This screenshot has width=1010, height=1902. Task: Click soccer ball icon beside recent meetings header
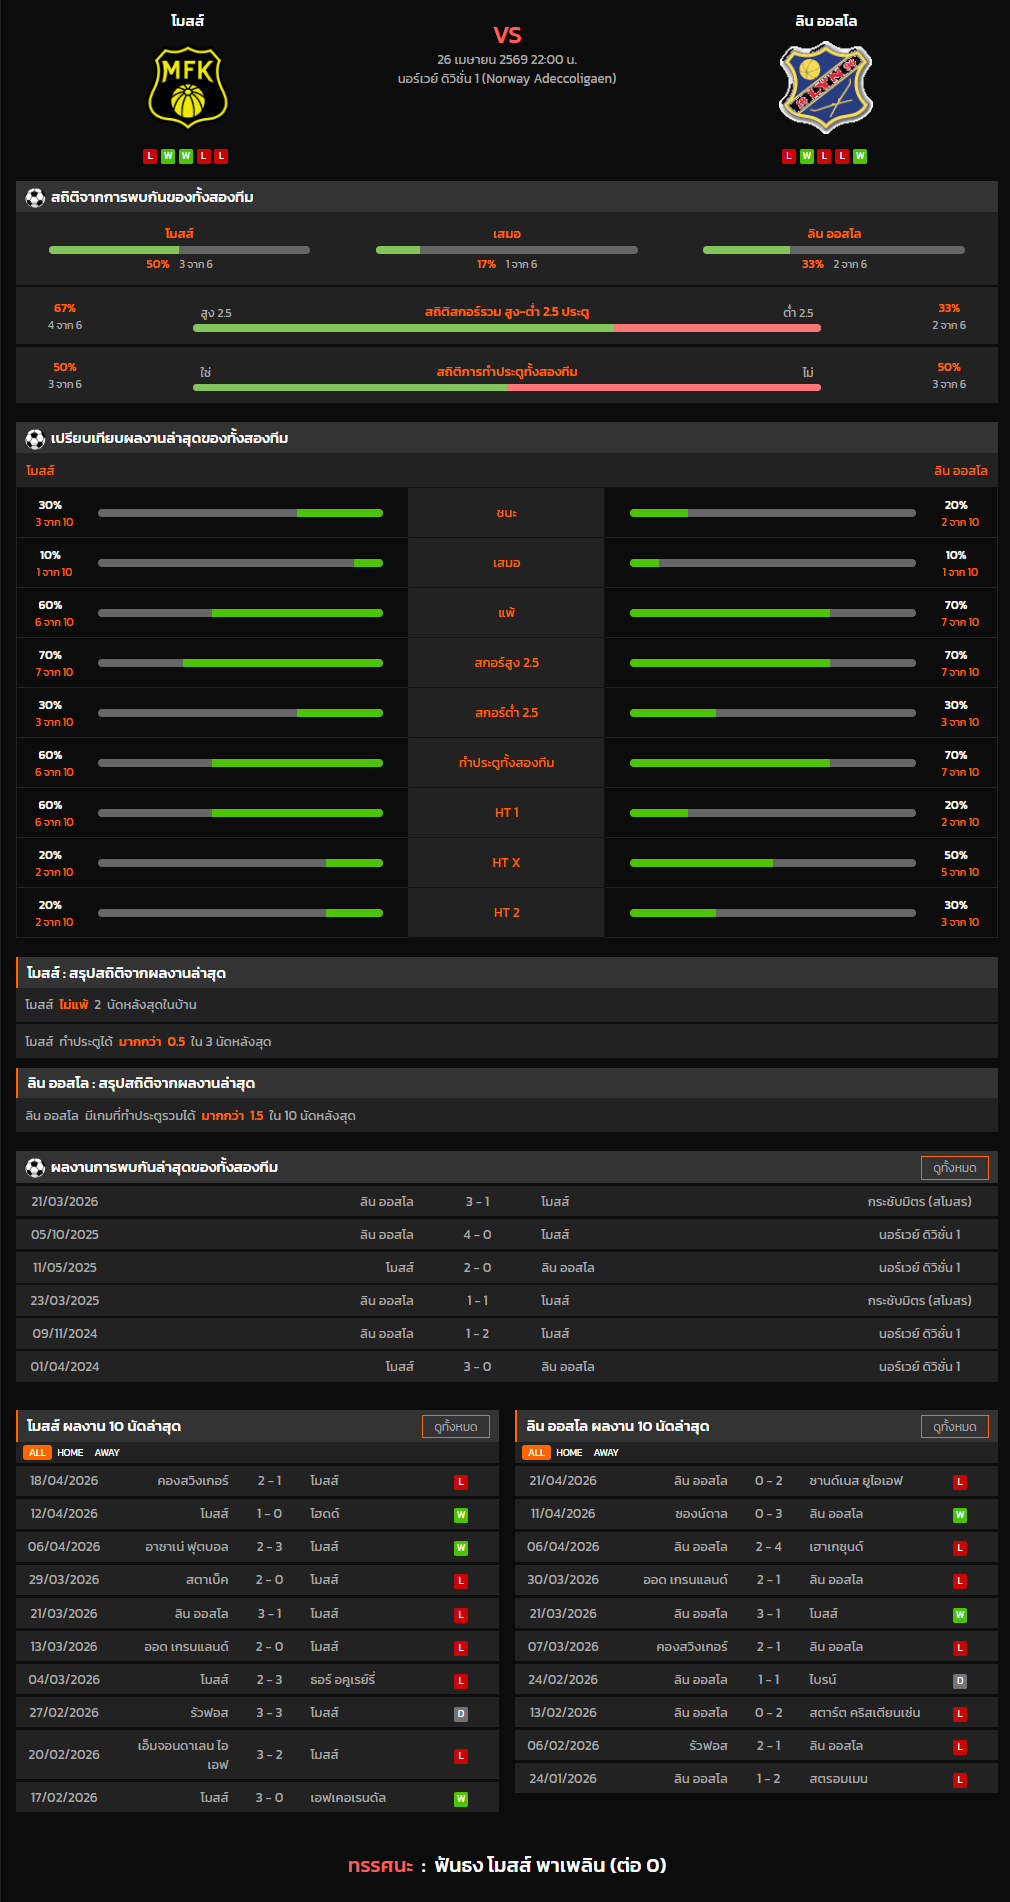(x=35, y=1167)
